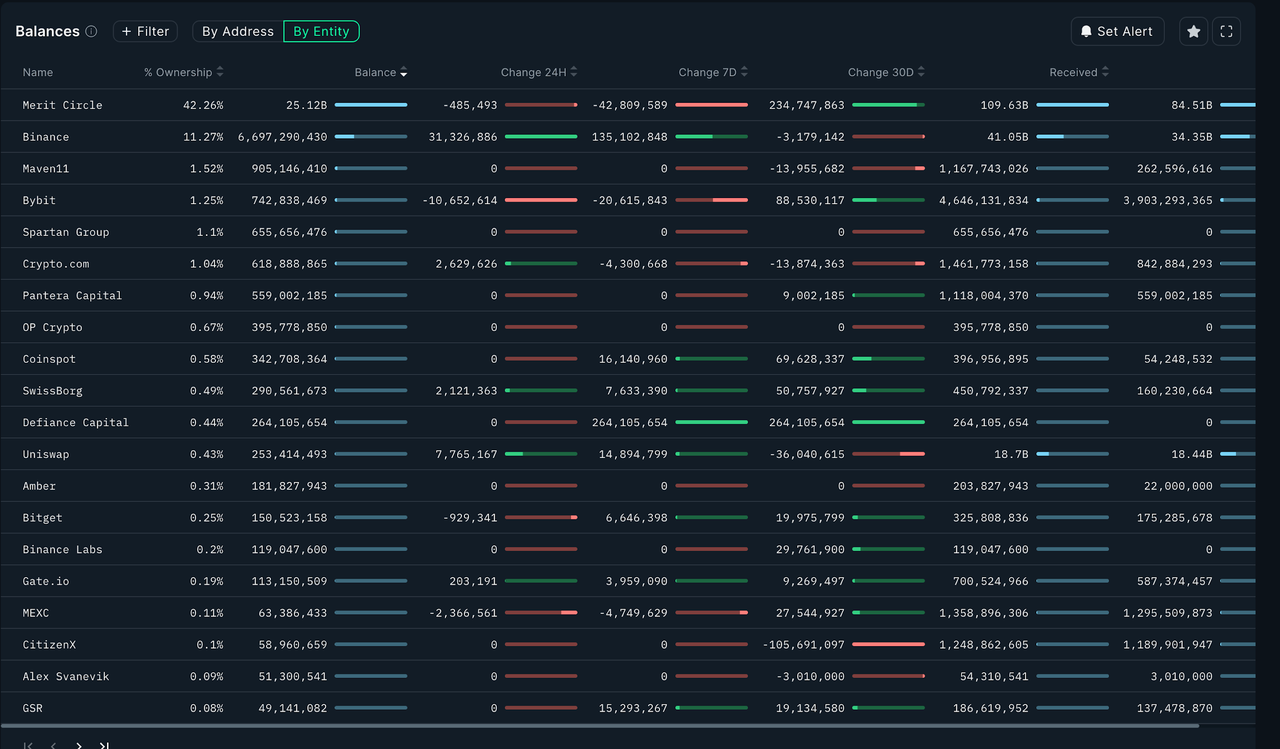Open the Amber entity name
Image resolution: width=1280 pixels, height=749 pixels.
(x=39, y=486)
